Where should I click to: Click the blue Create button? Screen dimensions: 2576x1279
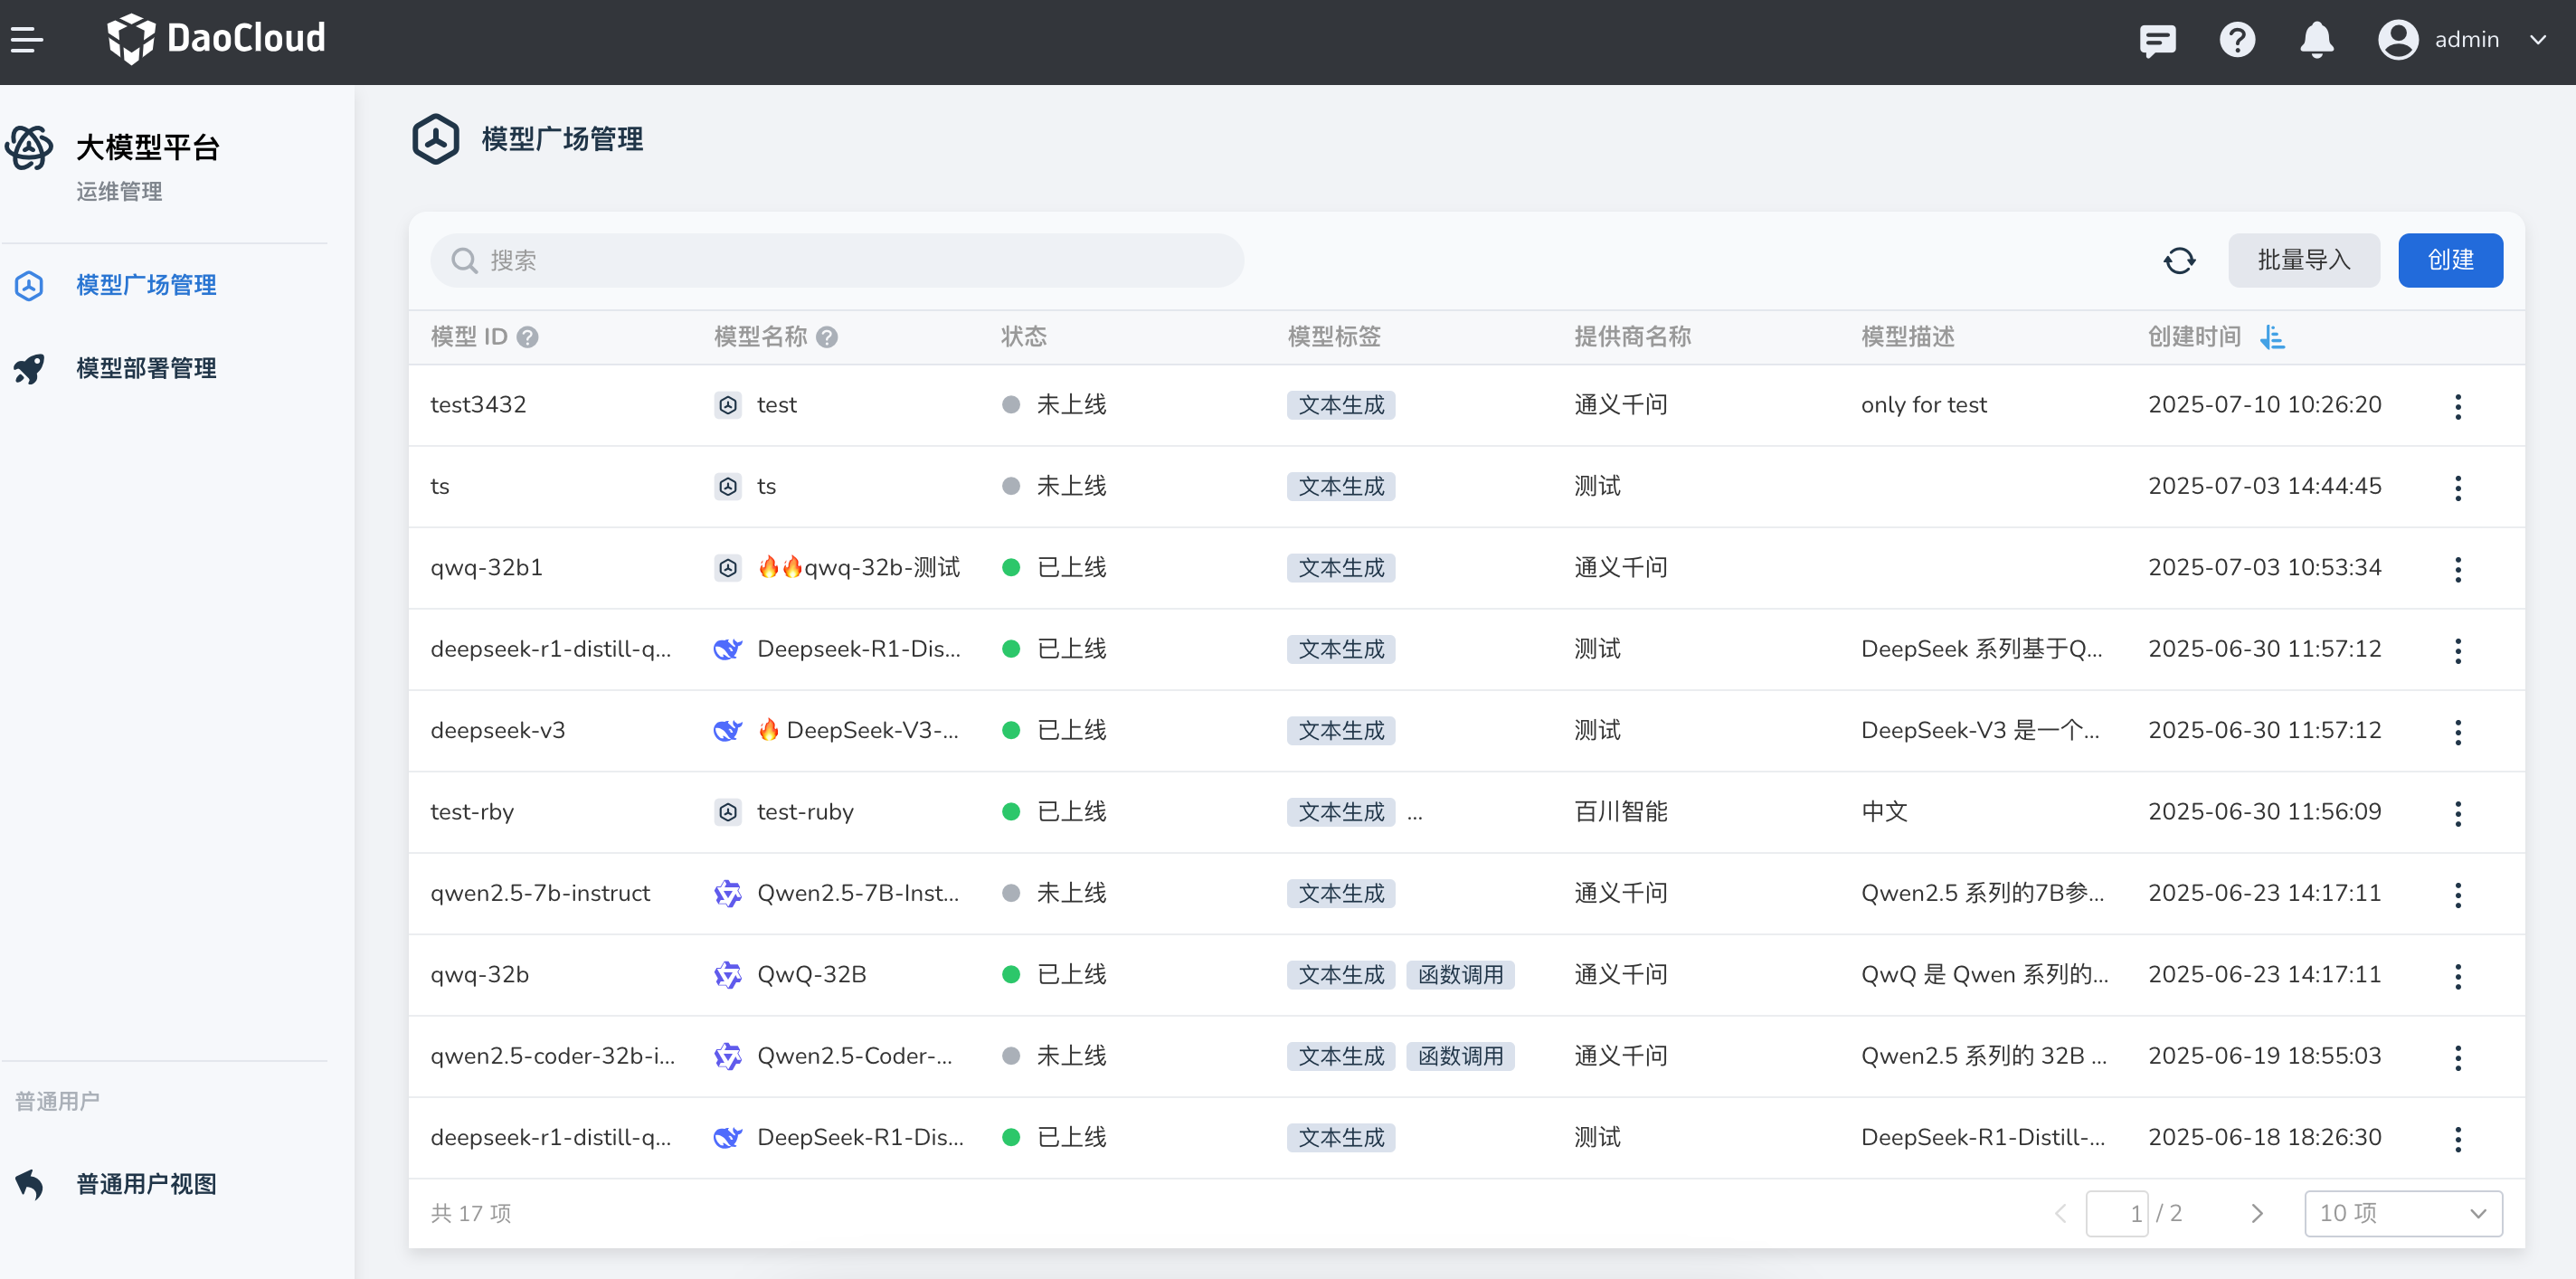tap(2449, 261)
